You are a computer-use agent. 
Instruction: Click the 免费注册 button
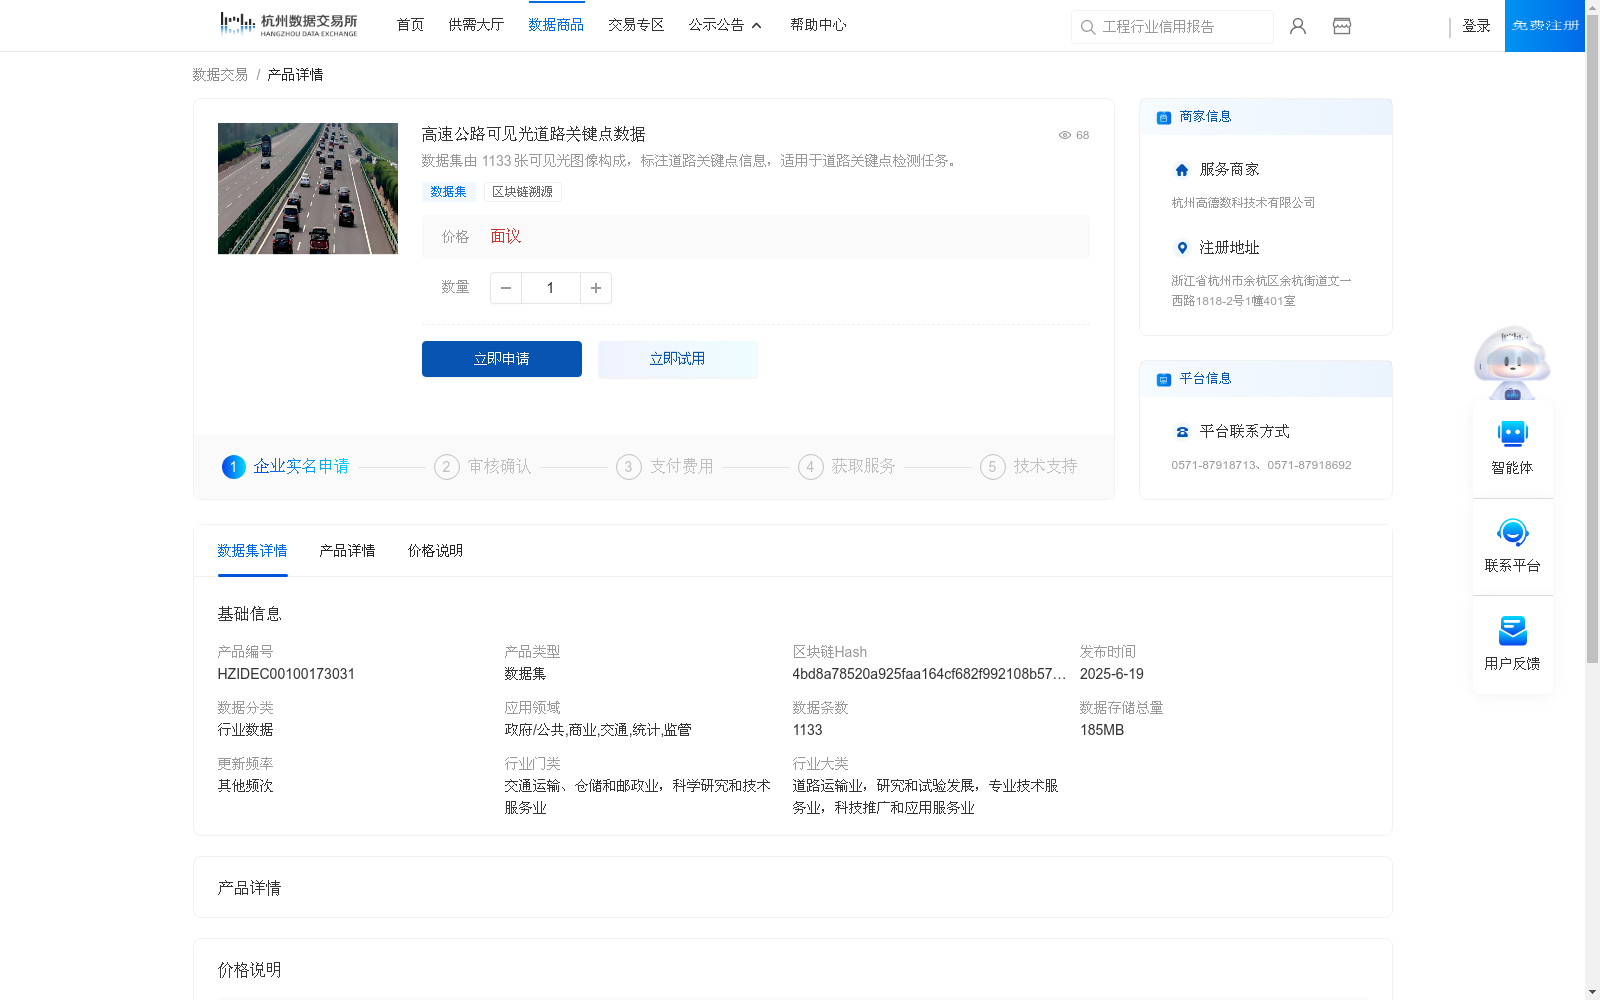(x=1545, y=26)
